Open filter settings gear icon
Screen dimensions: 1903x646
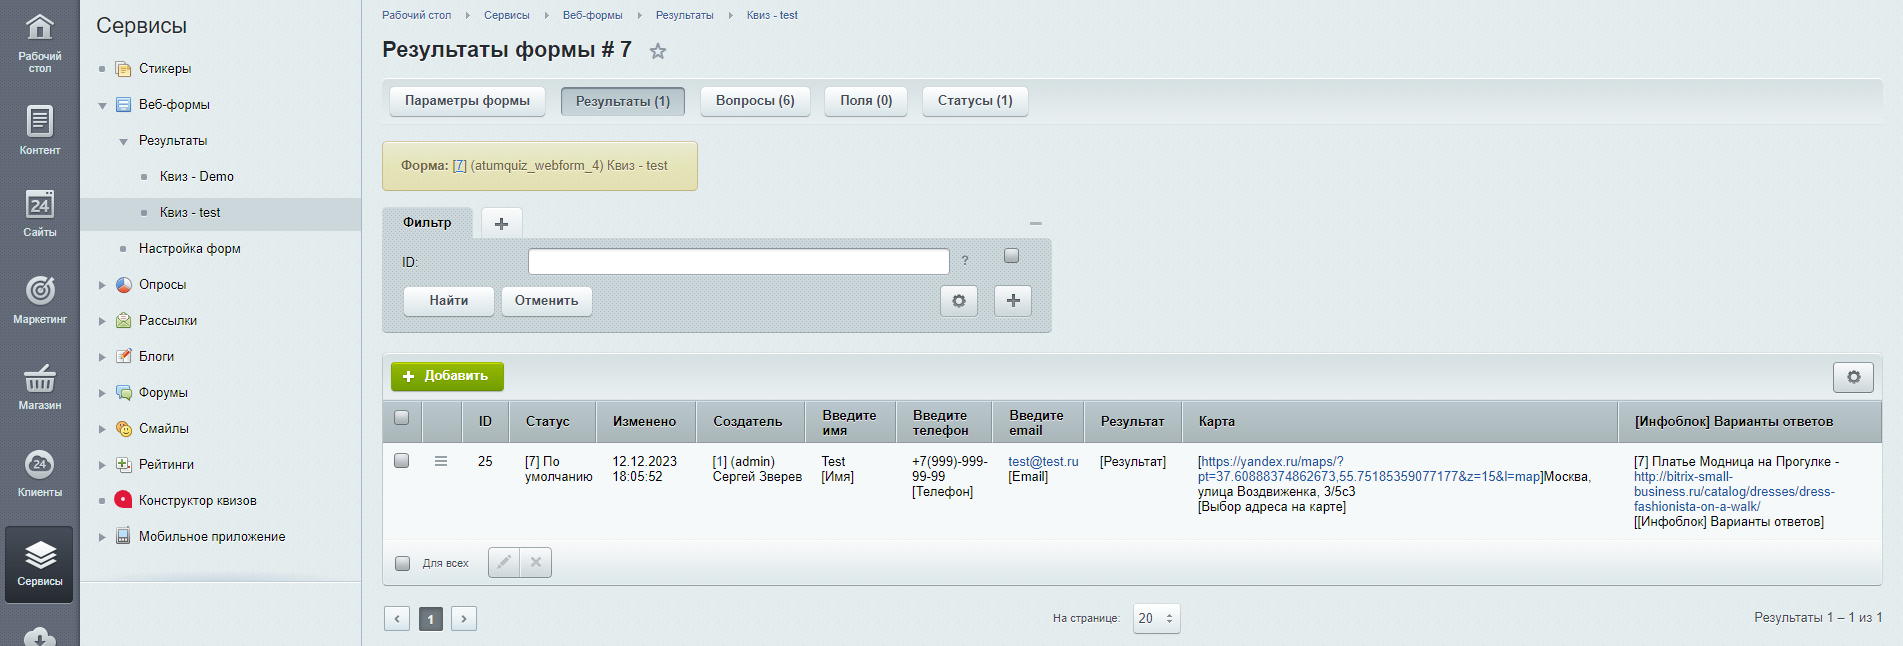(958, 300)
